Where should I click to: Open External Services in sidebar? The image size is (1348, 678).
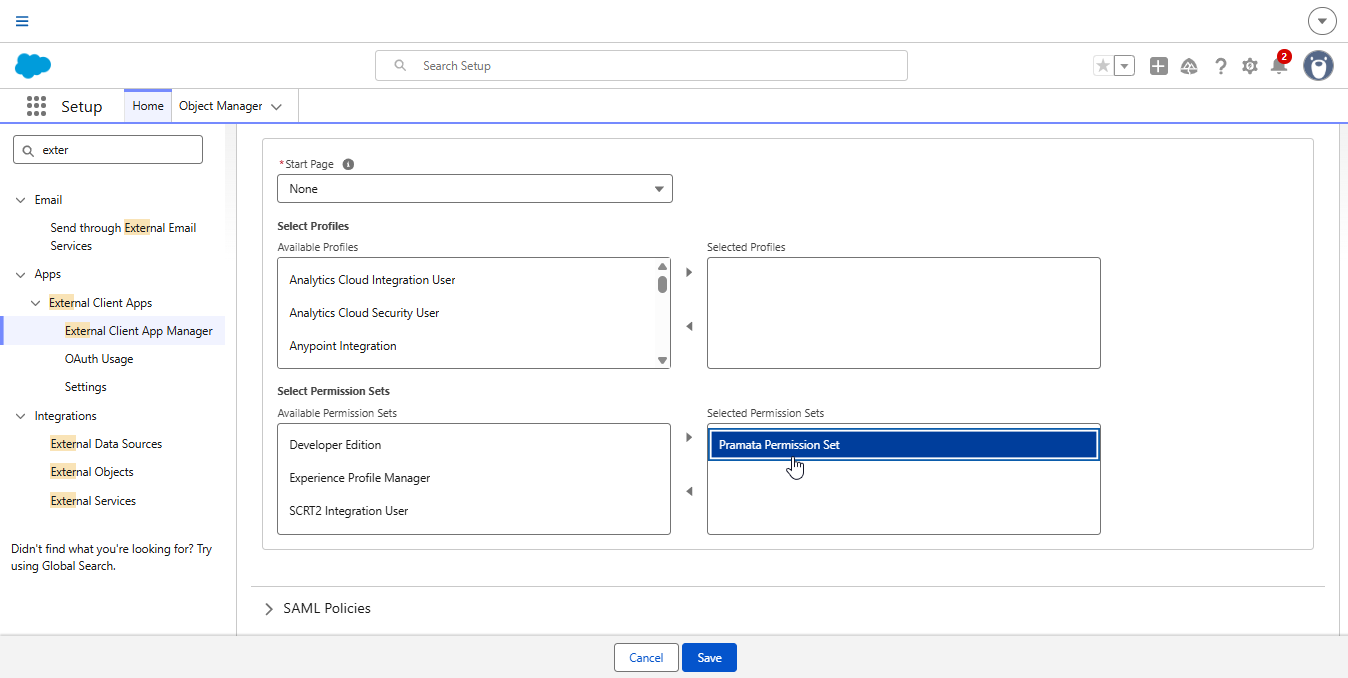coord(93,501)
